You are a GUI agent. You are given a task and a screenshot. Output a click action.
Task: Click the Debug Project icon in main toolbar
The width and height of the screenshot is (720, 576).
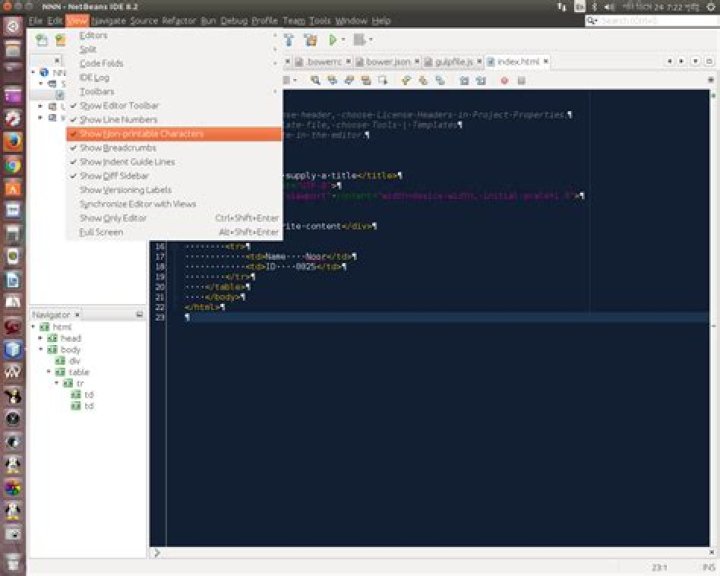(x=359, y=40)
